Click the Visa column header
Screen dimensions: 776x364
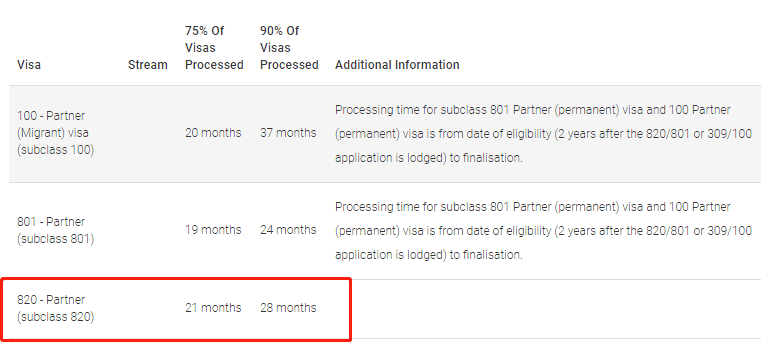[29, 65]
